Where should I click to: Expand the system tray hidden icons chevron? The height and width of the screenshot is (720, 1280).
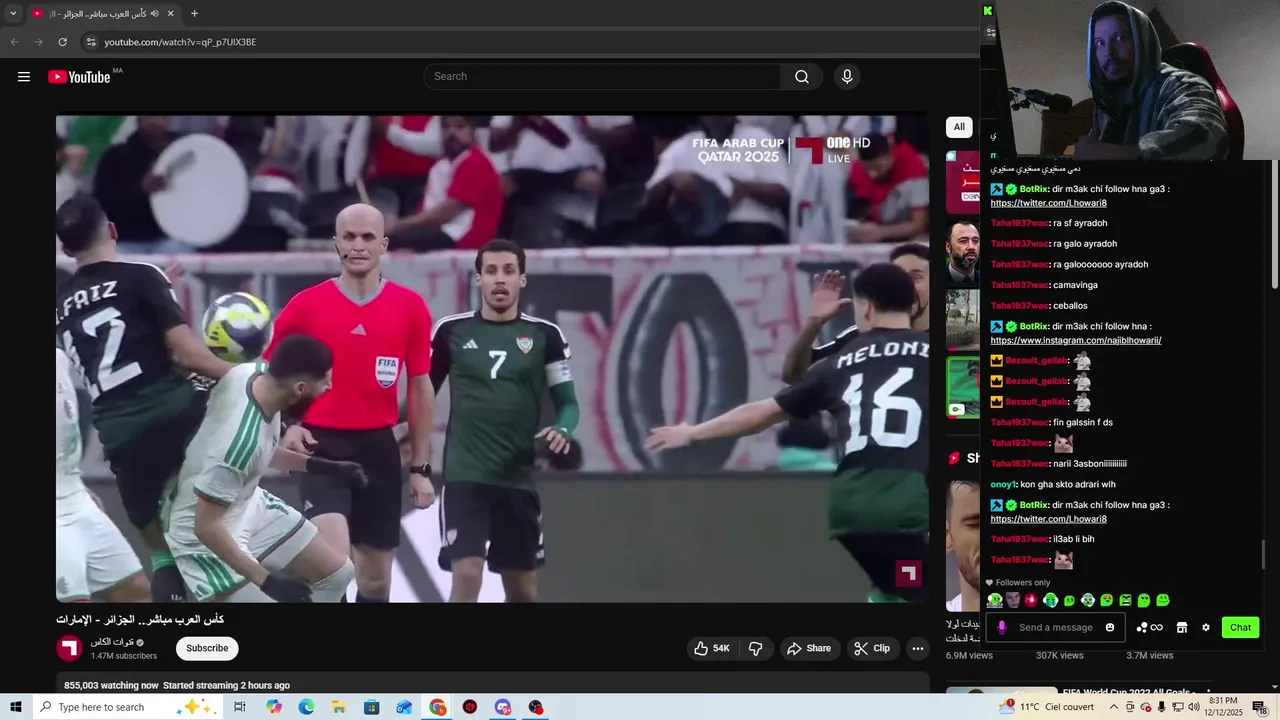(x=1114, y=707)
